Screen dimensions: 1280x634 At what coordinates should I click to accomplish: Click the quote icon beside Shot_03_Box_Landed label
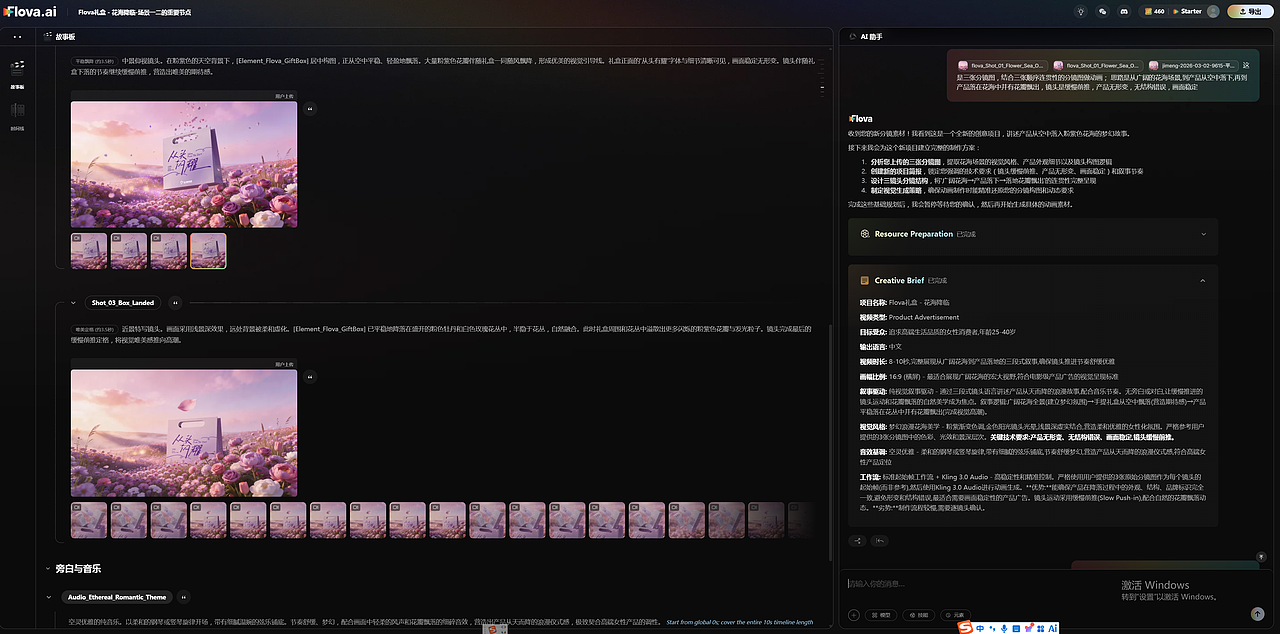click(175, 302)
